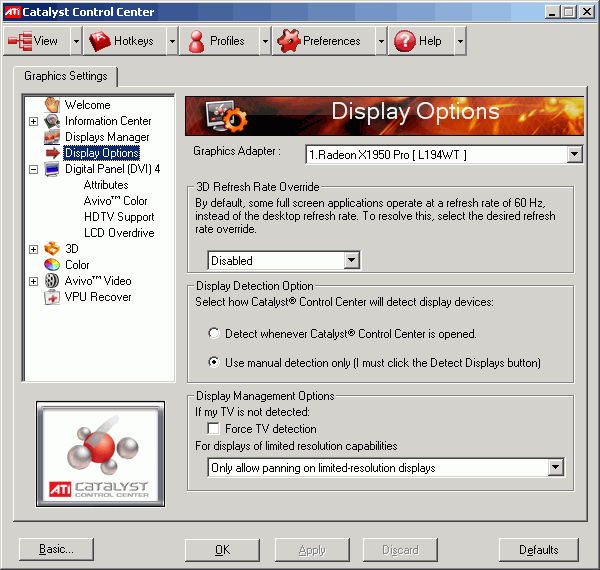This screenshot has height=570, width=600.
Task: Select Welcome in the settings tree
Action: click(x=88, y=105)
